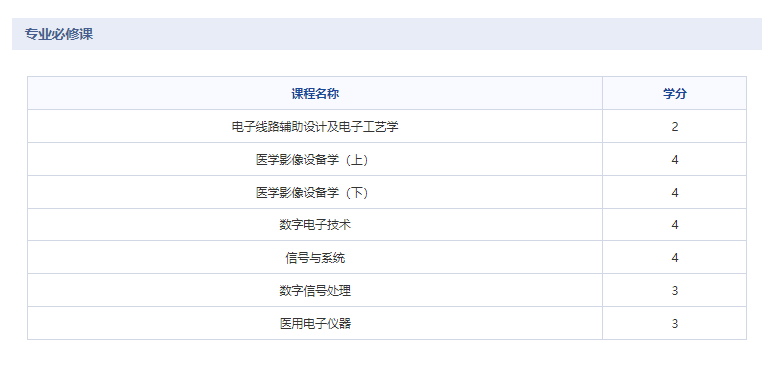Click the 专业必修课 section header
The width and height of the screenshot is (779, 375).
[x=59, y=34]
